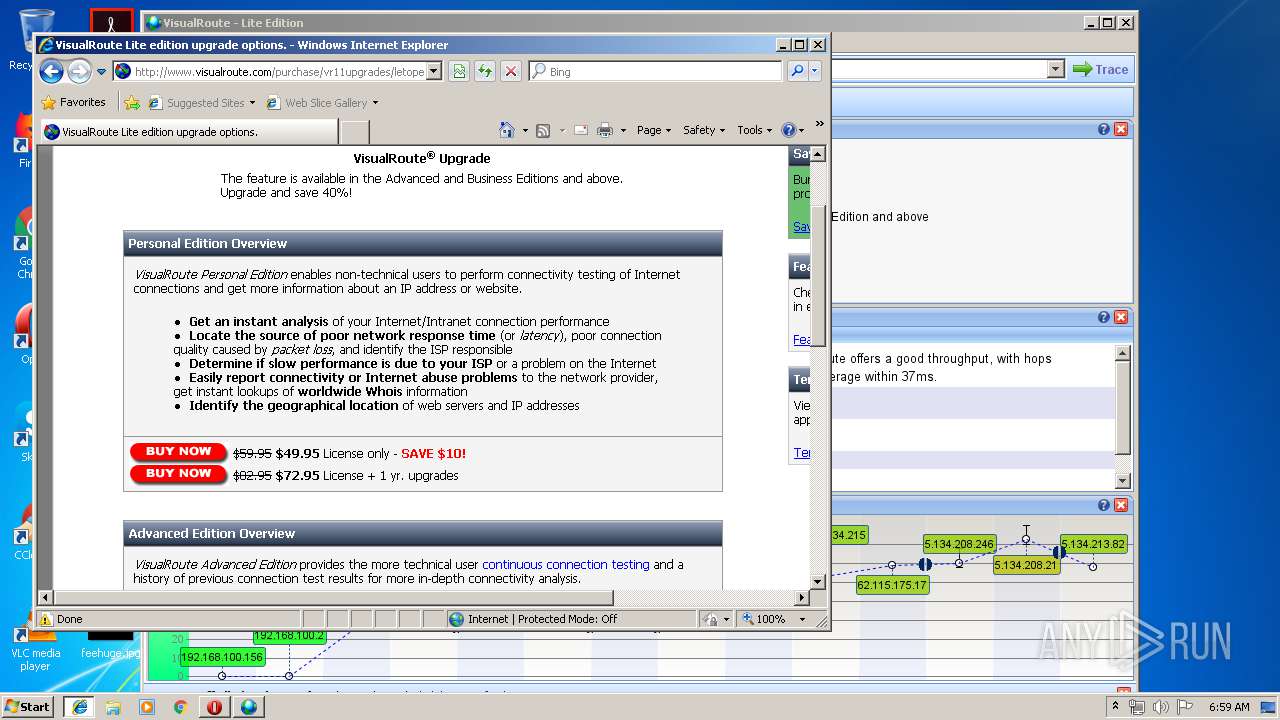1280x720 pixels.
Task: Open help for the route graph panel
Action: point(1104,505)
